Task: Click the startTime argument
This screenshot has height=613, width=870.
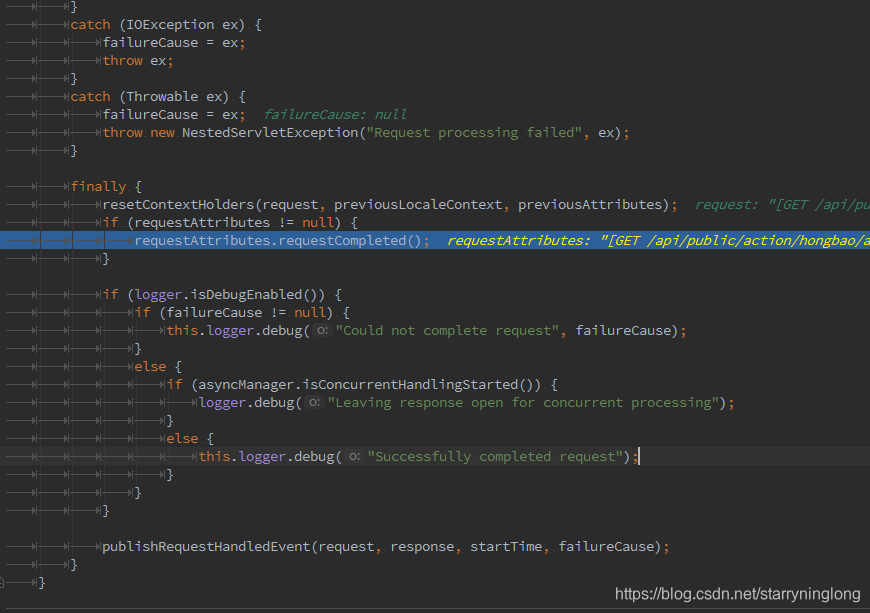Action: pos(506,547)
